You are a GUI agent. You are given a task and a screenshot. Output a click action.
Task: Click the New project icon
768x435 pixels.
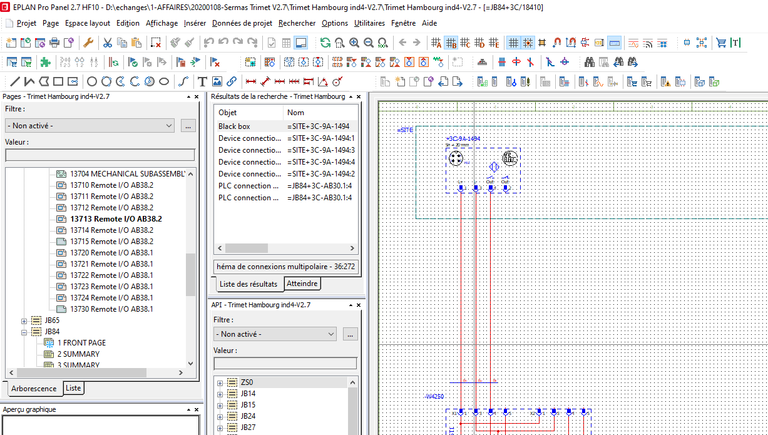[x=11, y=43]
